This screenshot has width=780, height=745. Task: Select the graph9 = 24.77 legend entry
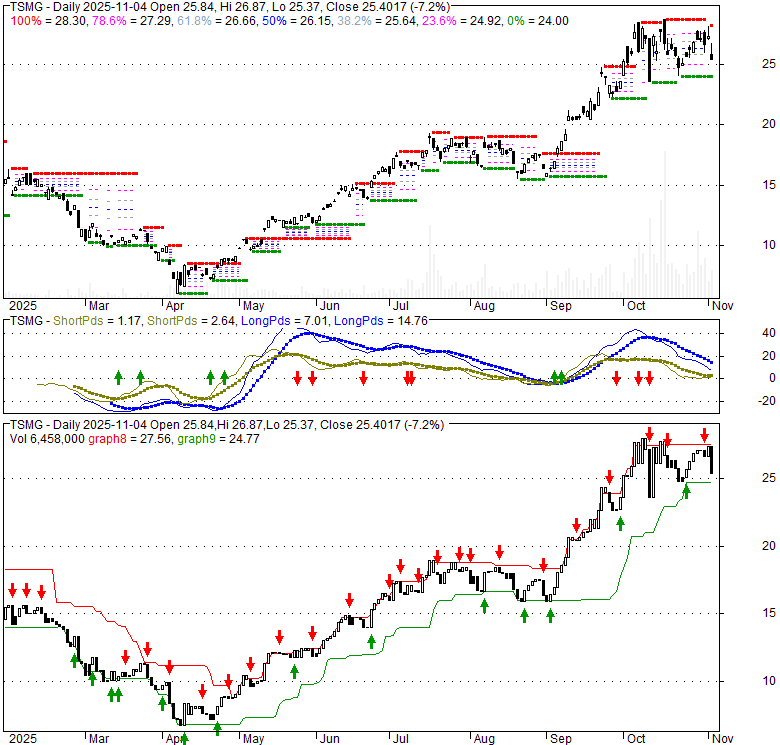pos(218,439)
